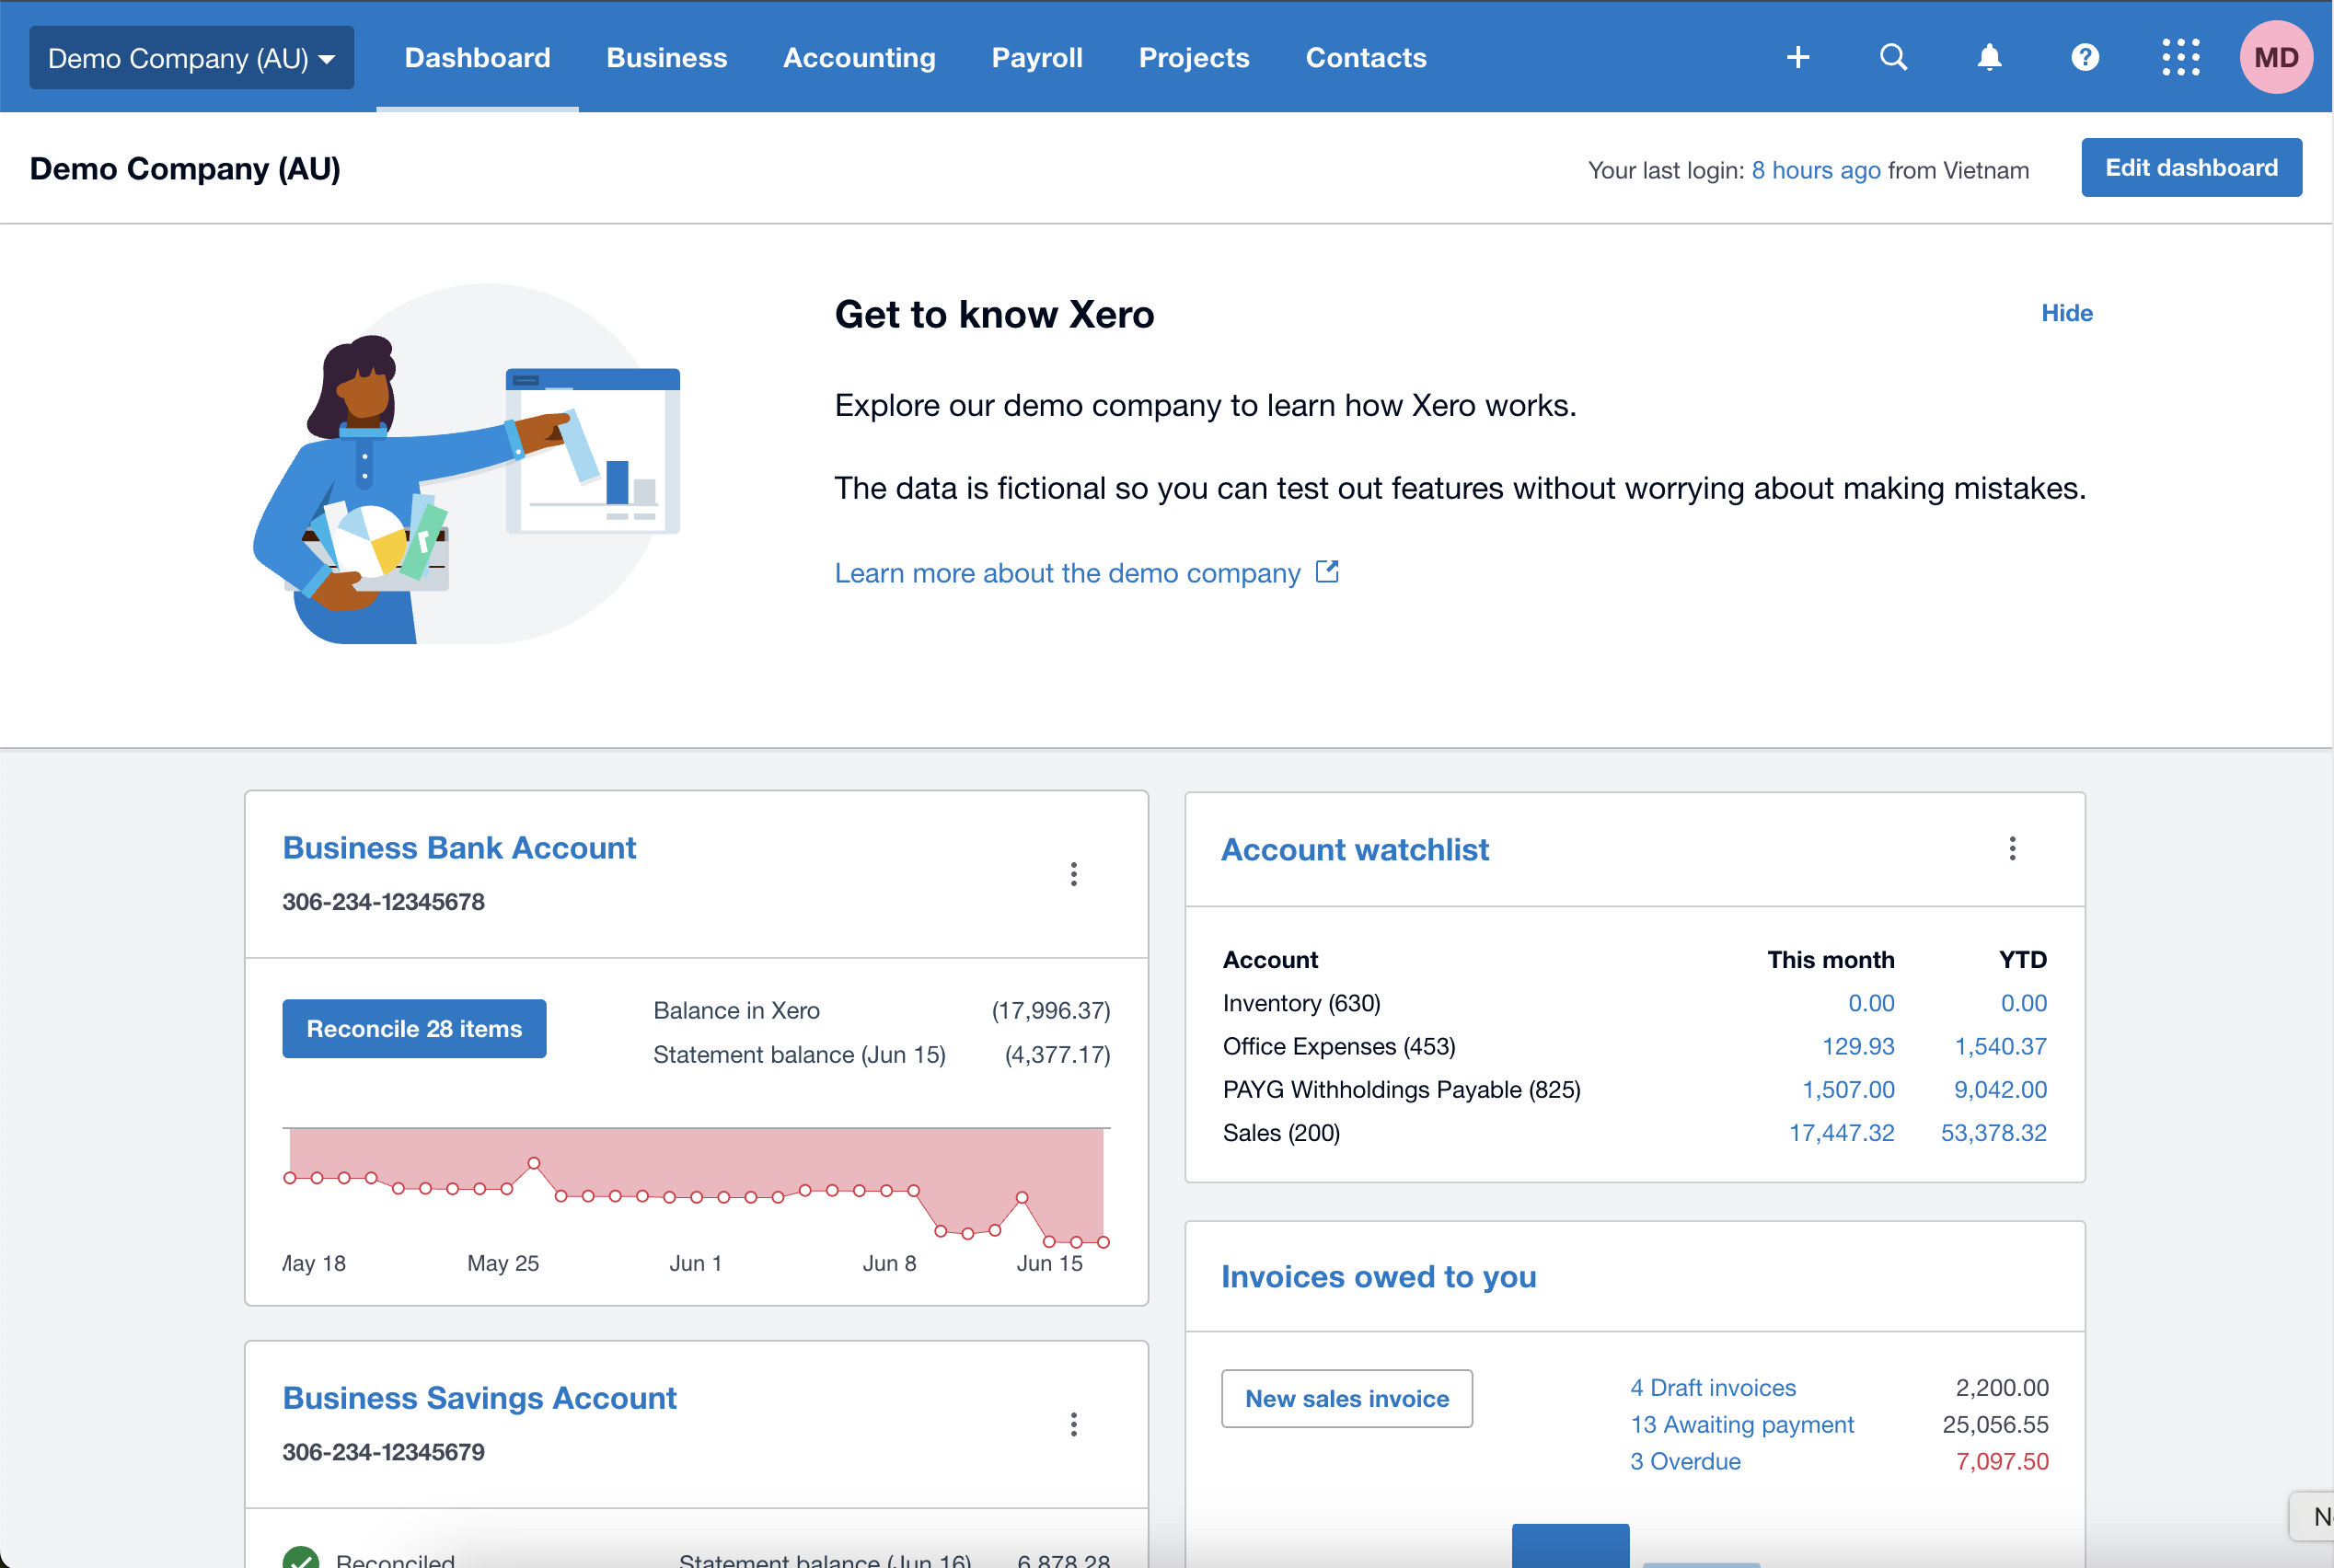2334x1568 pixels.
Task: Open 3 Overdue invoices link
Action: click(x=1684, y=1461)
